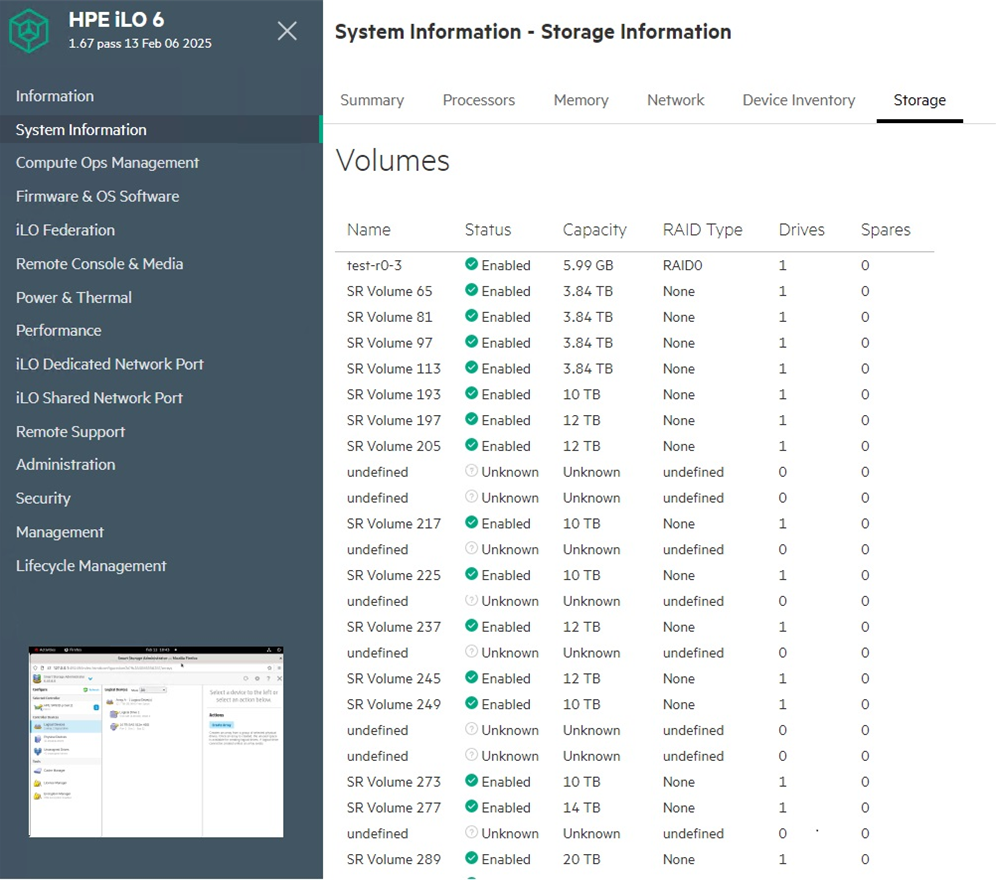Viewport: 996px width, 882px height.
Task: Click the 20 TB capacity value
Action: click(x=581, y=859)
